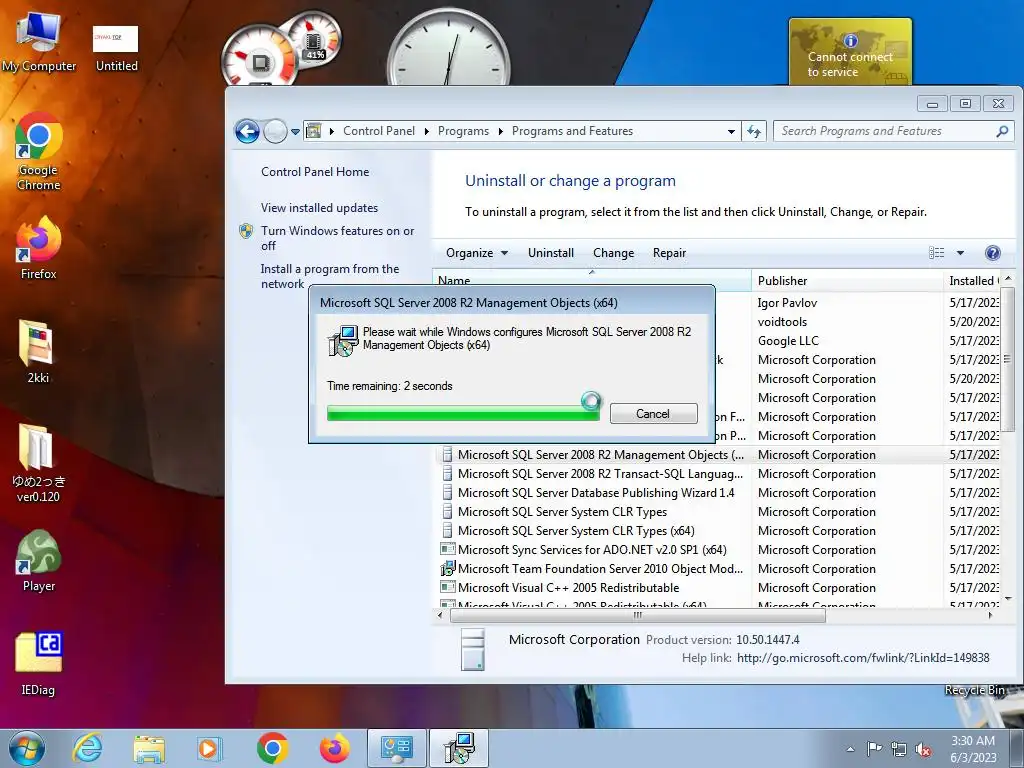Open the IEDiag folder on desktop

tap(39, 664)
